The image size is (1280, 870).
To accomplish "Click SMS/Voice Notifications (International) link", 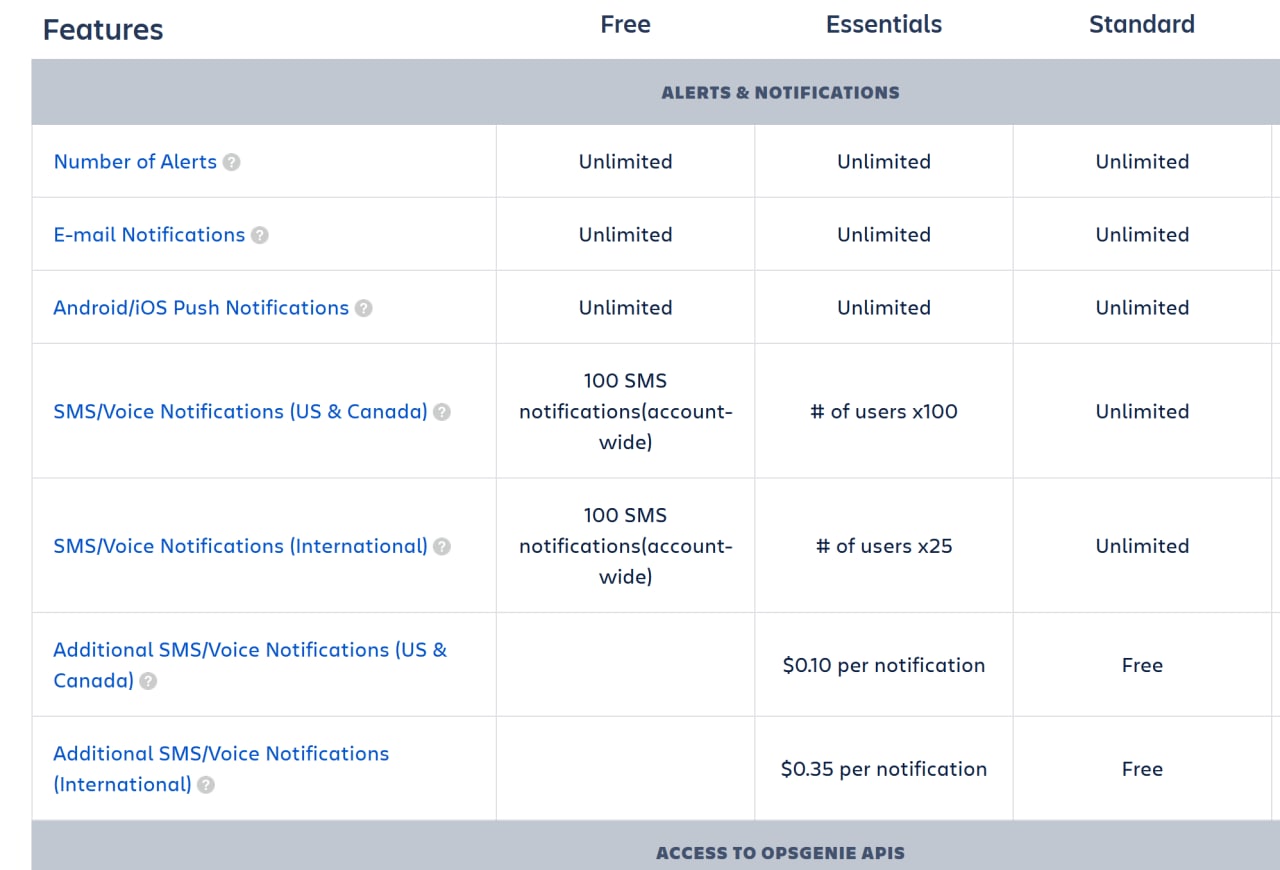I will 240,547.
